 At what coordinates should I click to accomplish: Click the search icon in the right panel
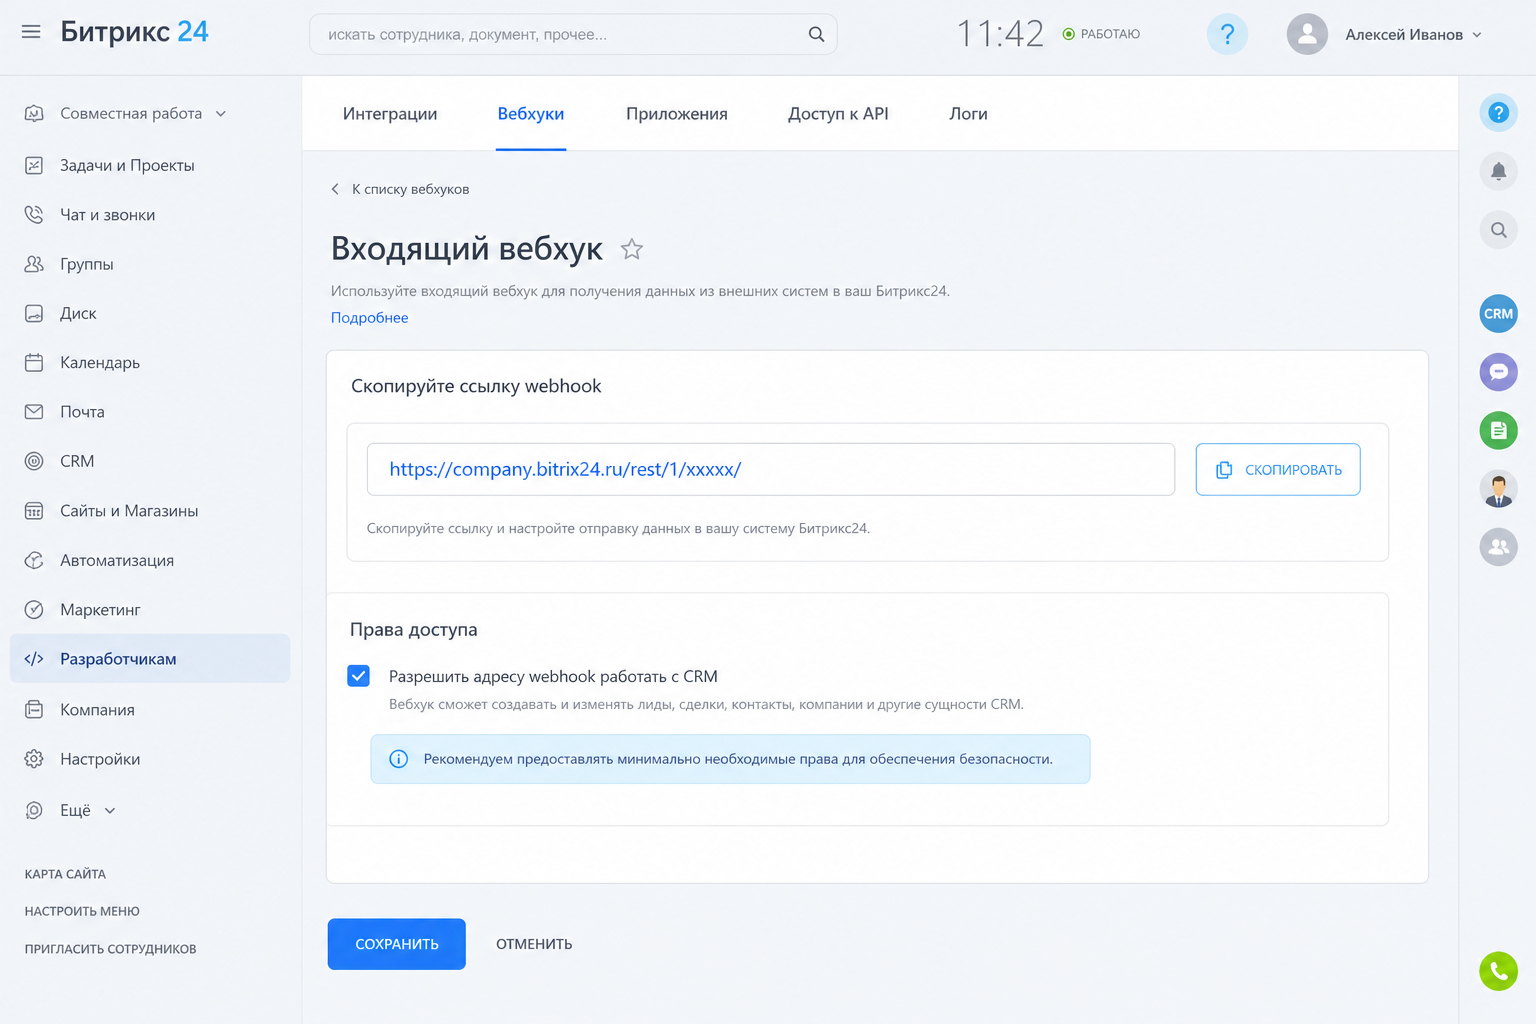(1498, 231)
